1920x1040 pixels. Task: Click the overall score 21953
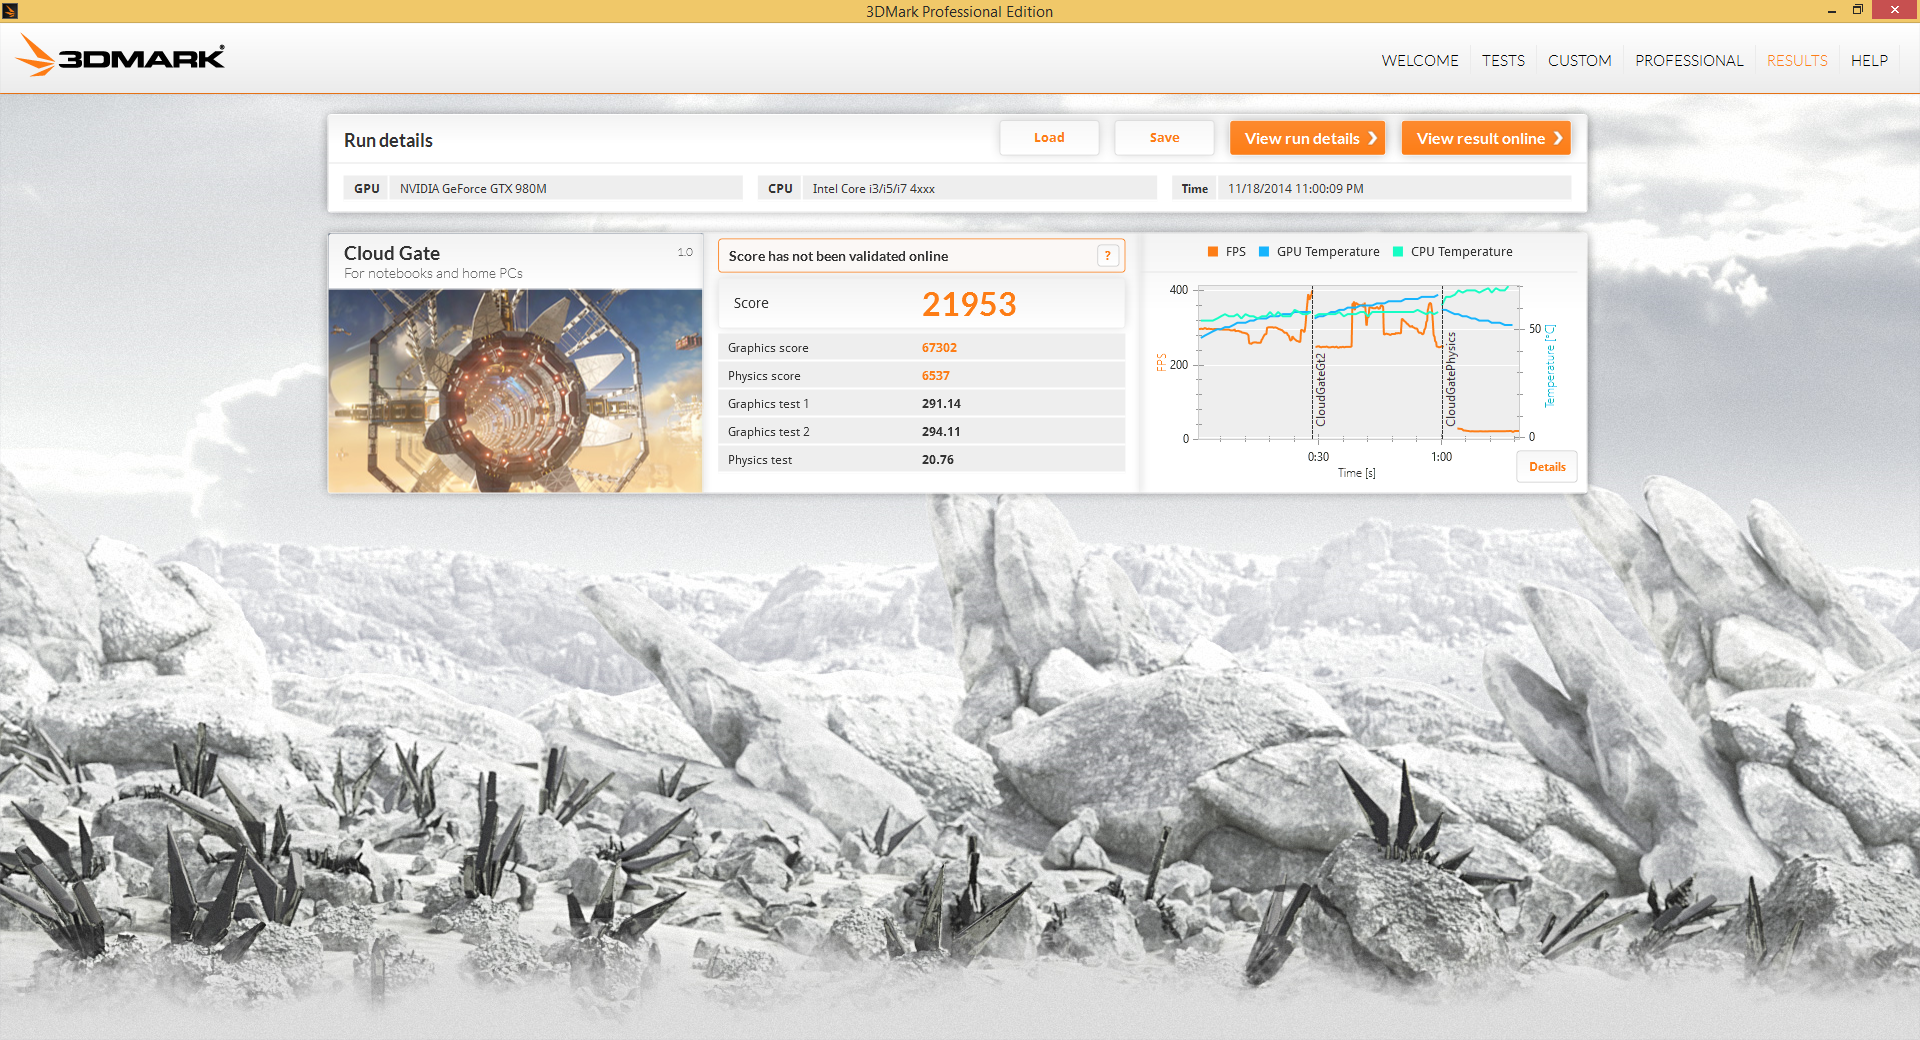click(969, 304)
